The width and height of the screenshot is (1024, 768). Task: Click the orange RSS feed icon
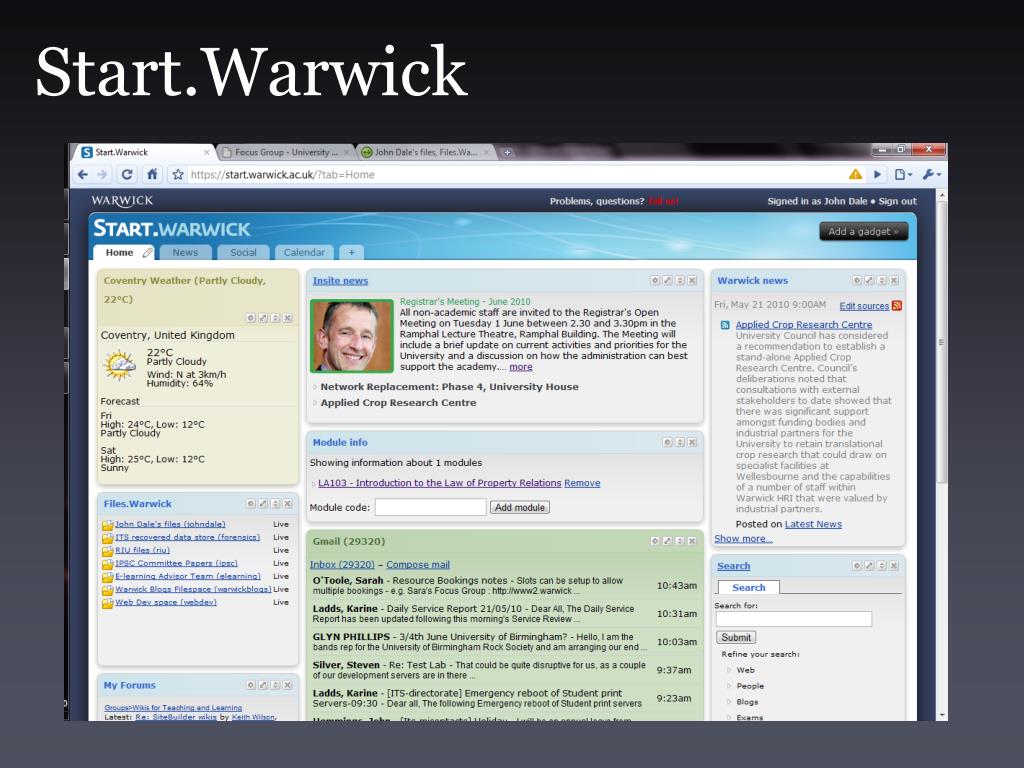point(897,306)
